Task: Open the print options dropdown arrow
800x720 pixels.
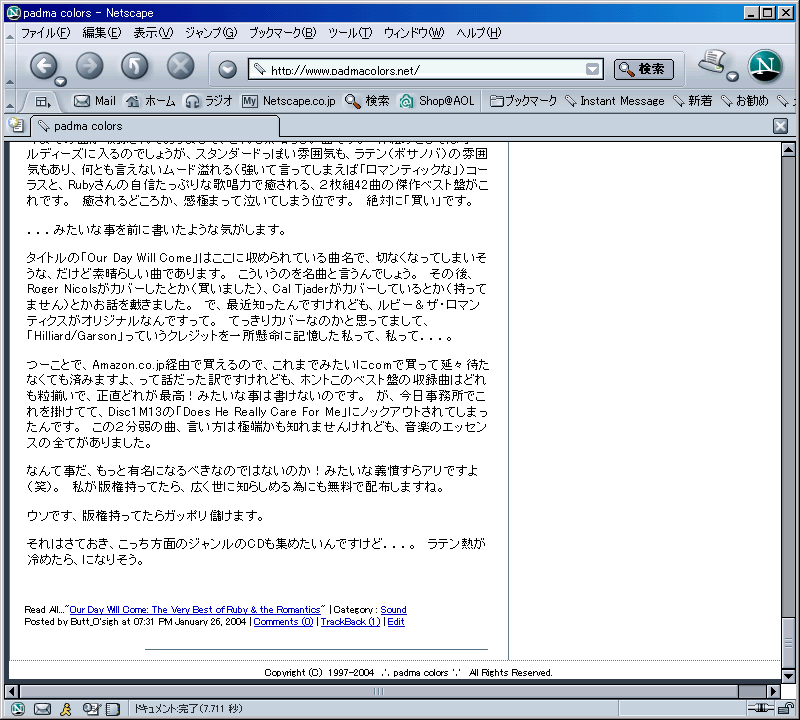Action: [x=733, y=77]
